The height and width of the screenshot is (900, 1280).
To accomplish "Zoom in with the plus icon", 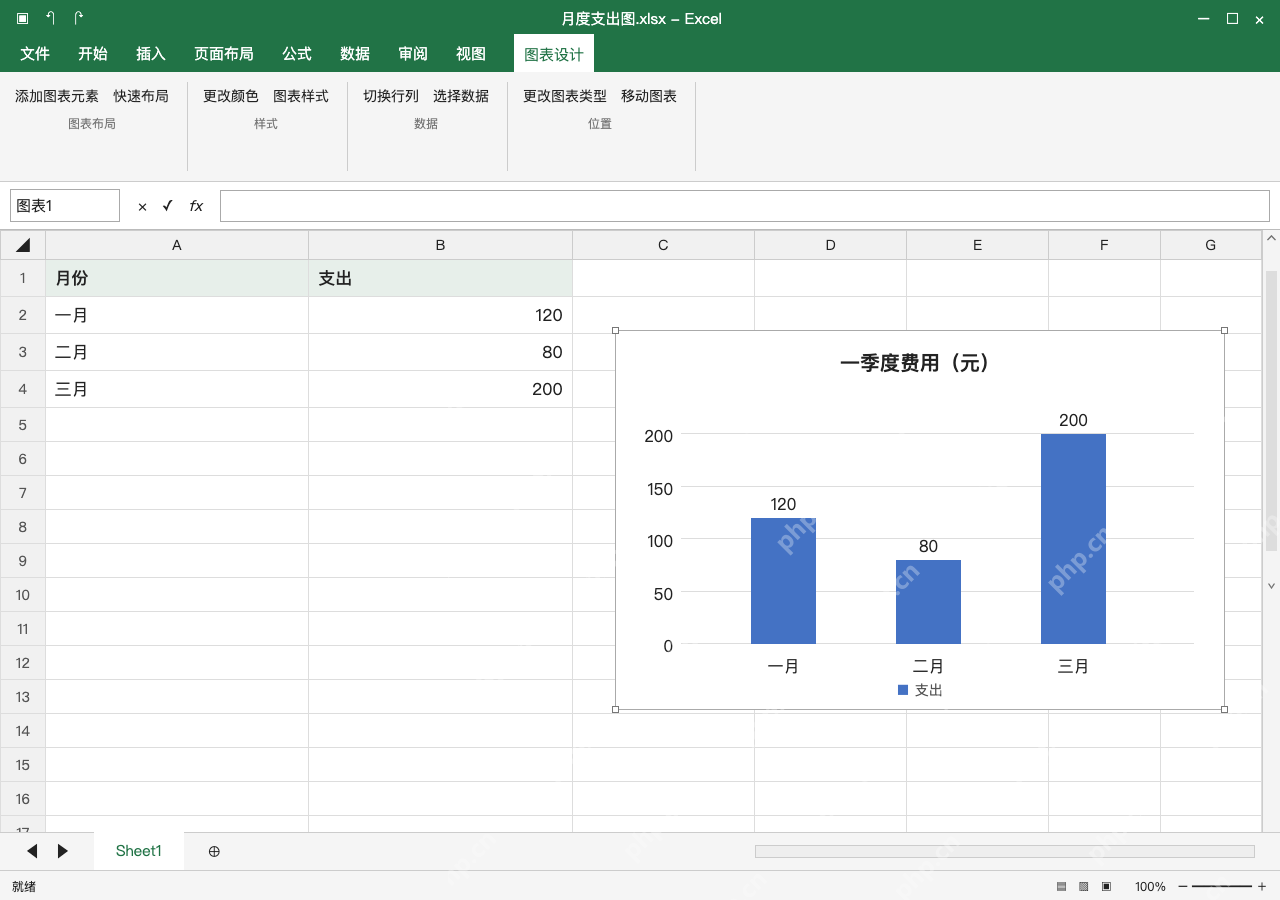I will [1262, 887].
